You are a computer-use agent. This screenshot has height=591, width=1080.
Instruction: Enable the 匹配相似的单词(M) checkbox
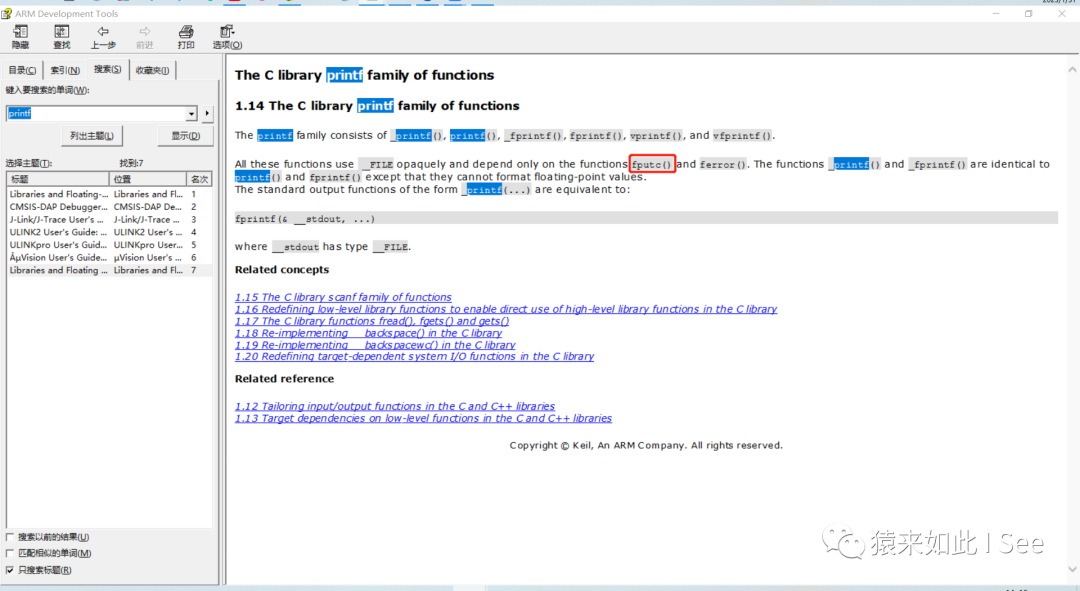point(10,553)
